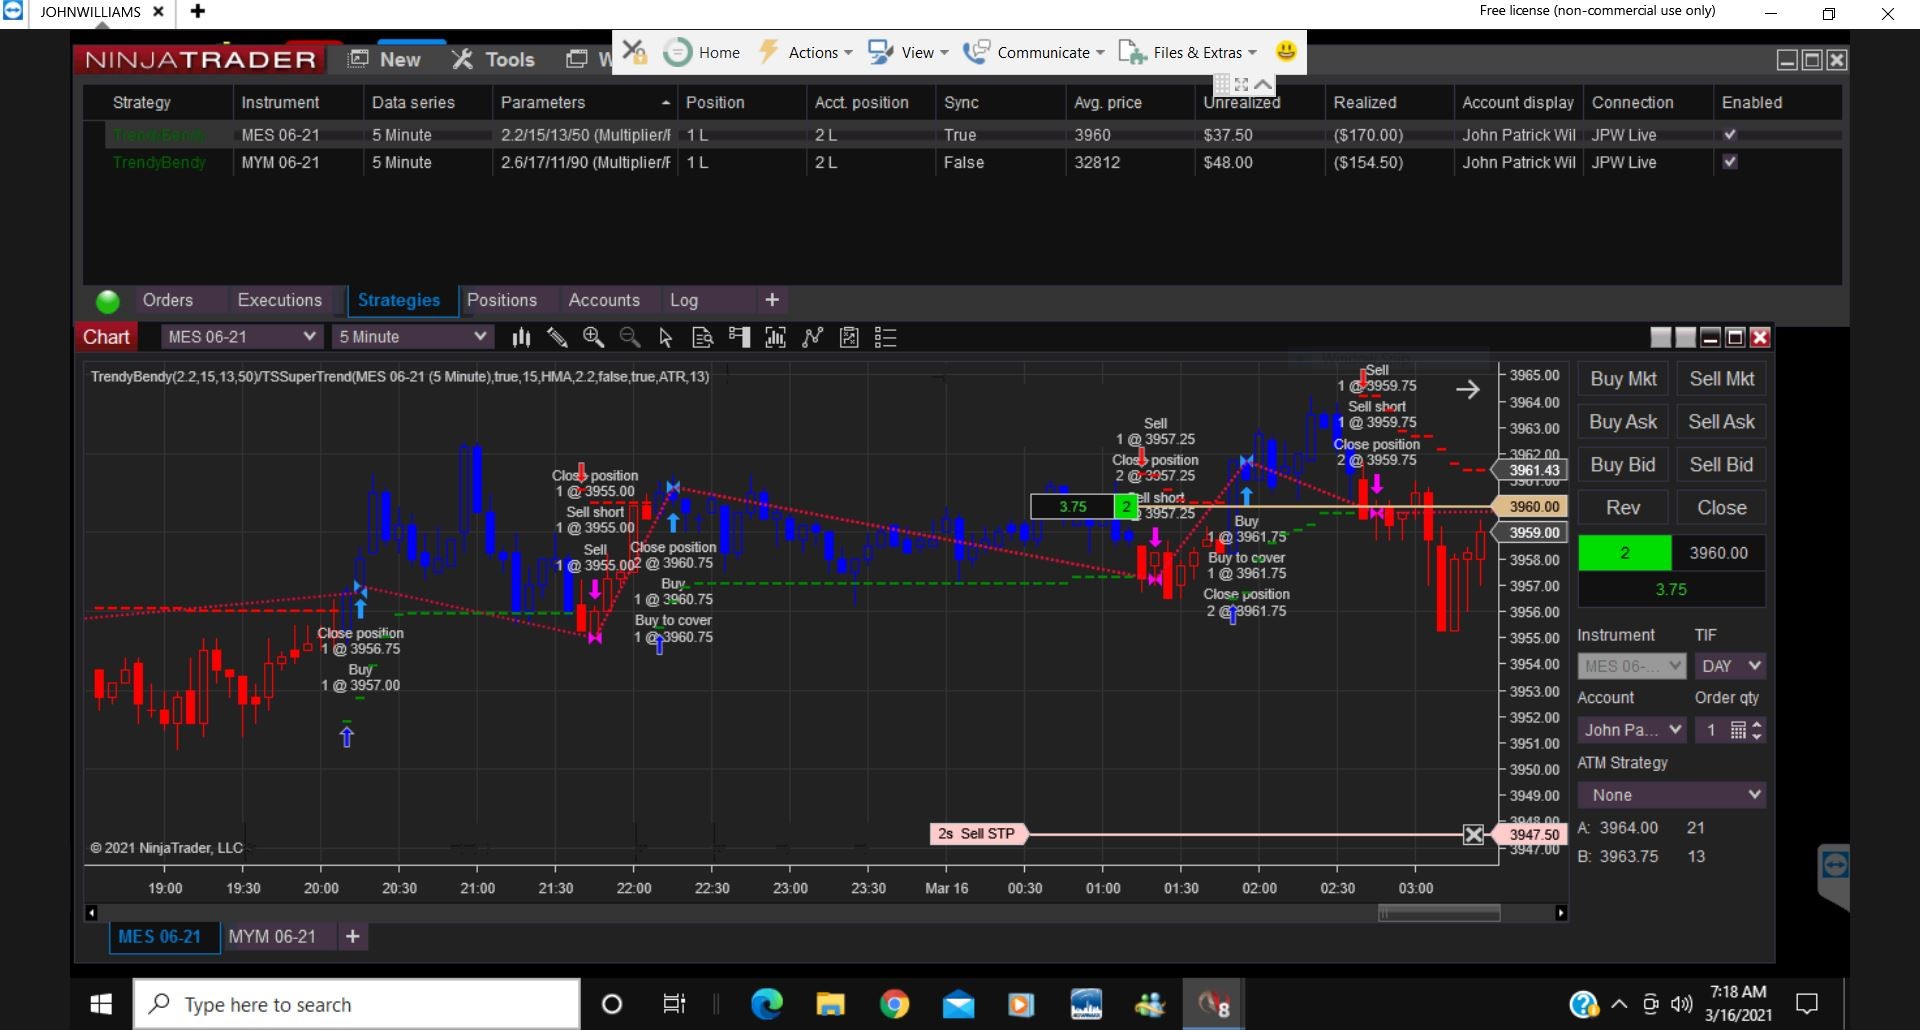Open the Data Box icon
The height and width of the screenshot is (1030, 1920).
tap(703, 338)
